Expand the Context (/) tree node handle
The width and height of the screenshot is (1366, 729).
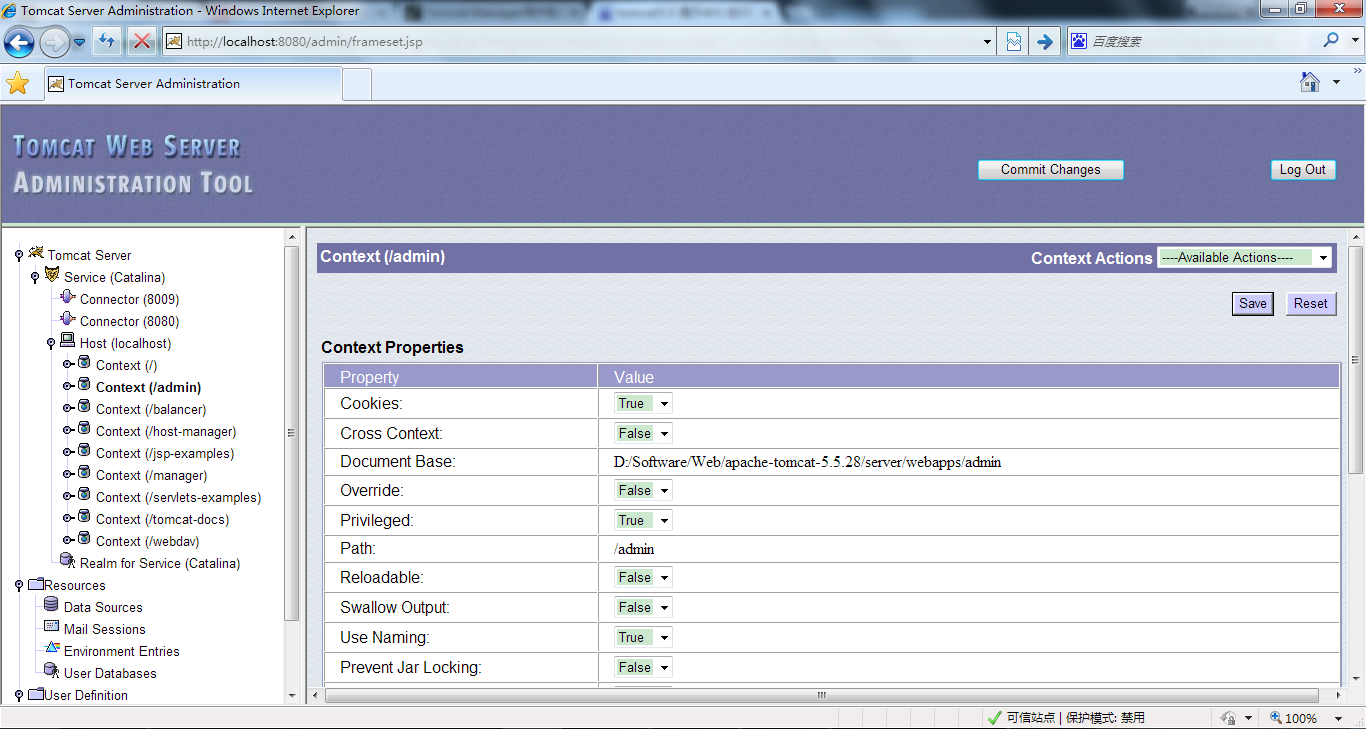[68, 365]
